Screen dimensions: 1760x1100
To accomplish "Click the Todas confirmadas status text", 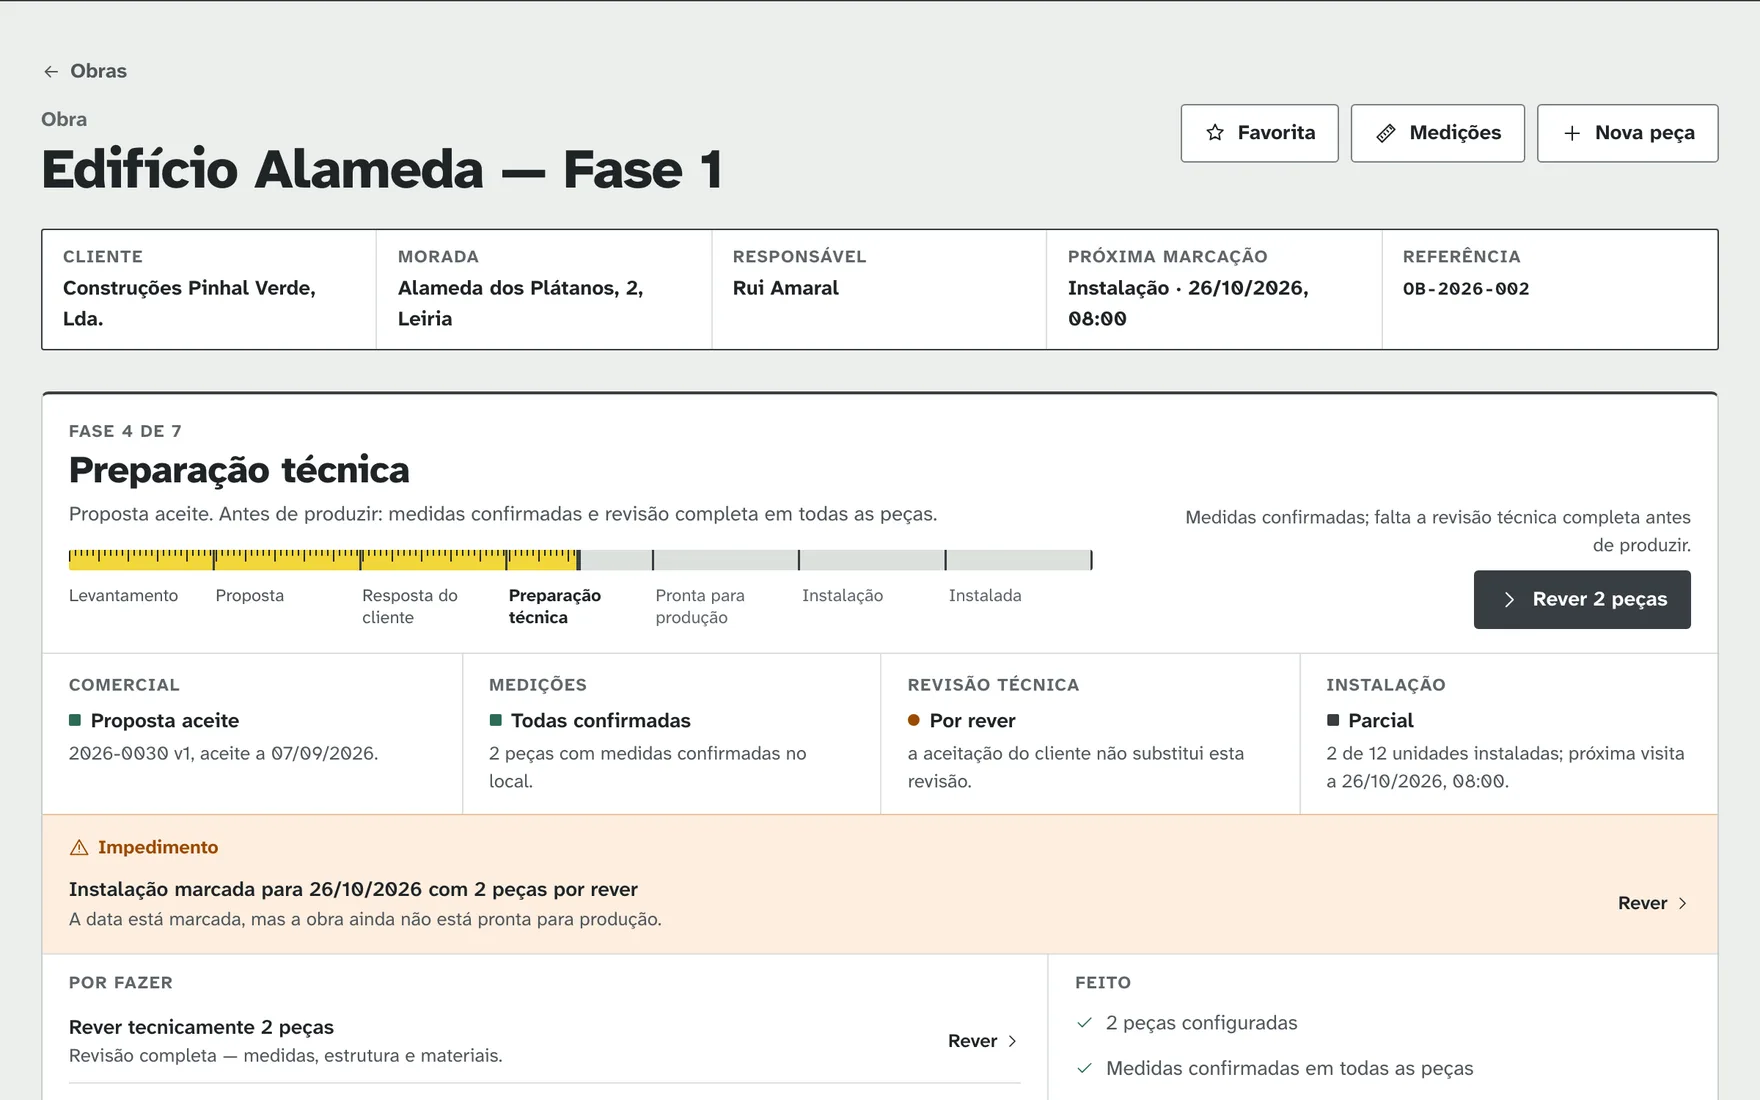I will [x=601, y=720].
